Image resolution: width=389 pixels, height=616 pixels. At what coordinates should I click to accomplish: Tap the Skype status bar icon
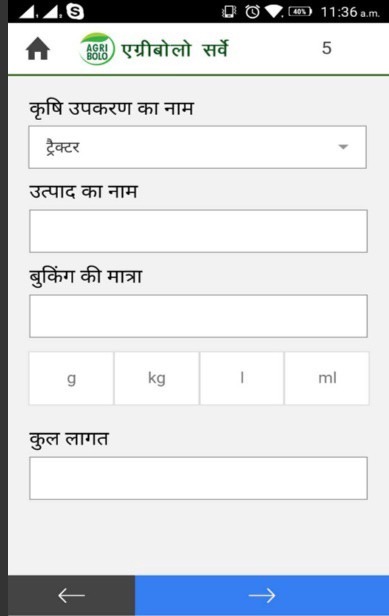(75, 11)
